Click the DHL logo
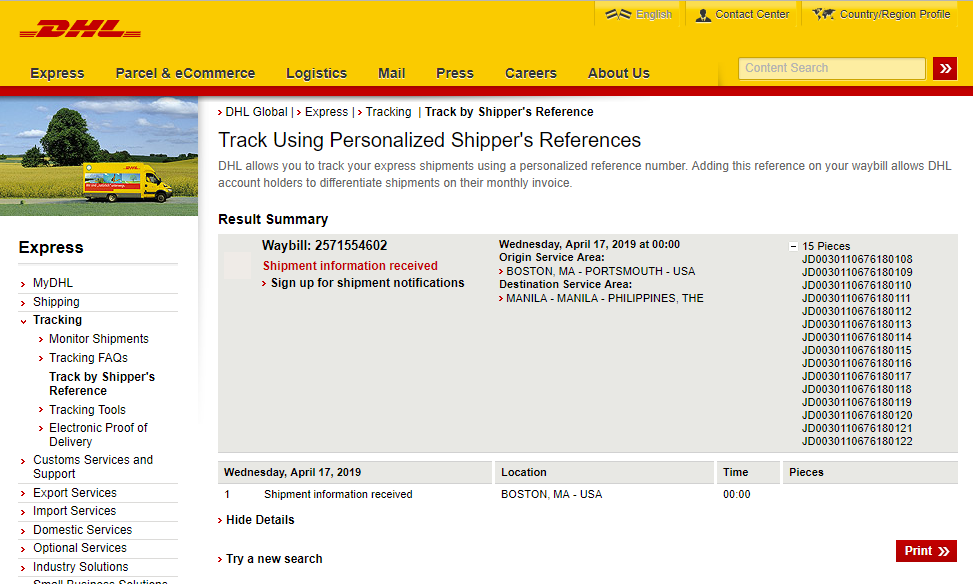Image resolution: width=973 pixels, height=584 pixels. (80, 29)
